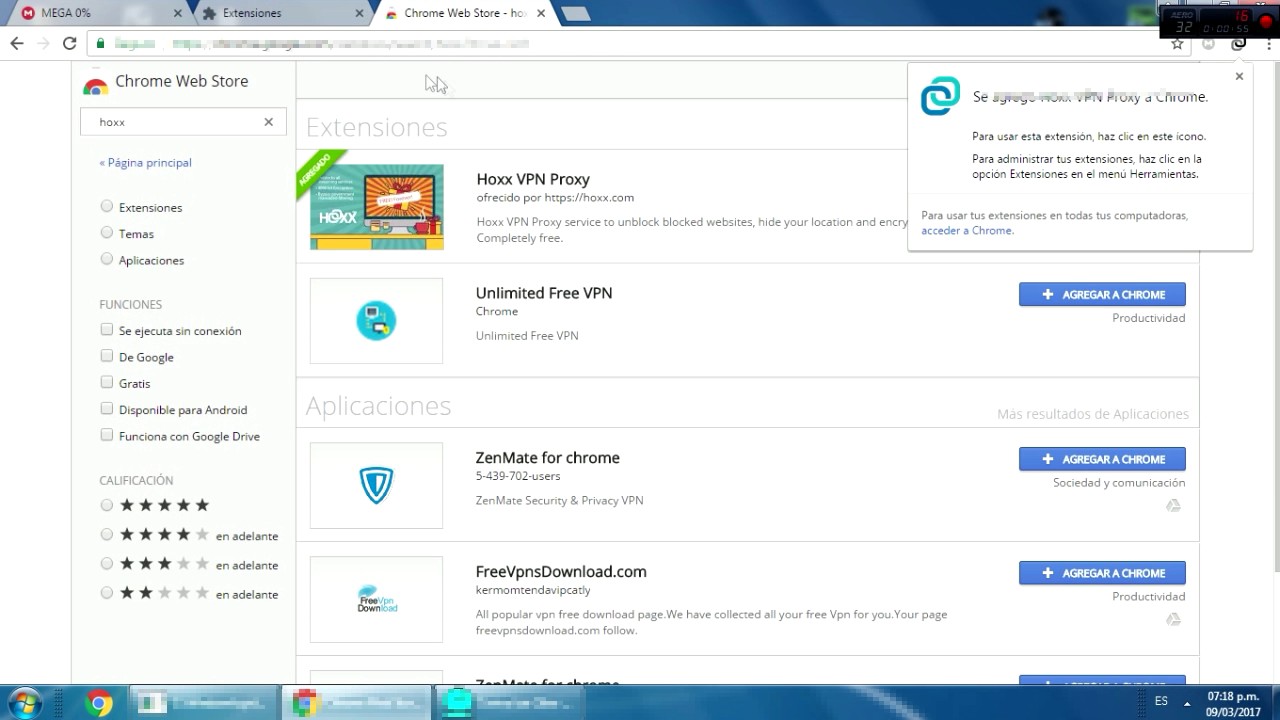Open the Hoxx VPN Proxy title
The height and width of the screenshot is (720, 1280).
(533, 179)
